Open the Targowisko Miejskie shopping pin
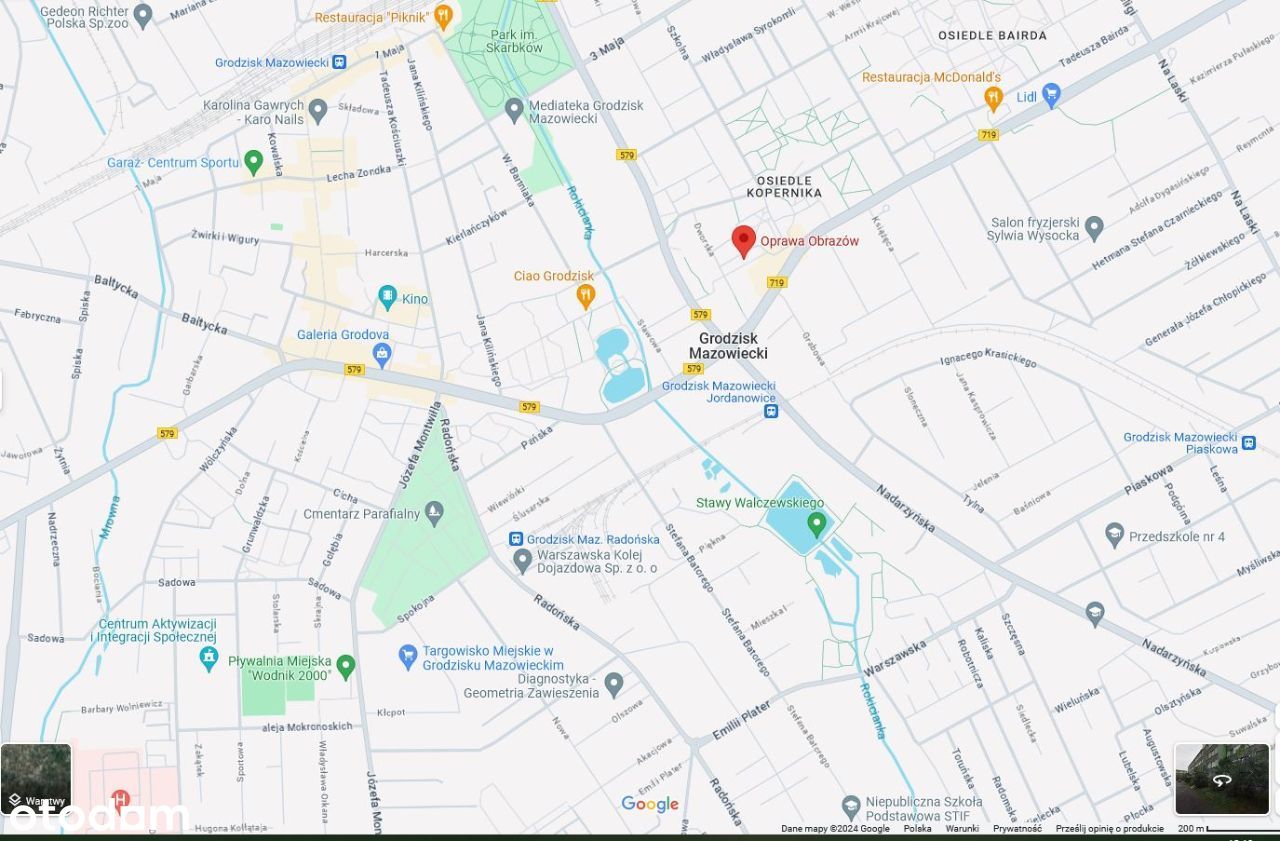 (x=407, y=656)
